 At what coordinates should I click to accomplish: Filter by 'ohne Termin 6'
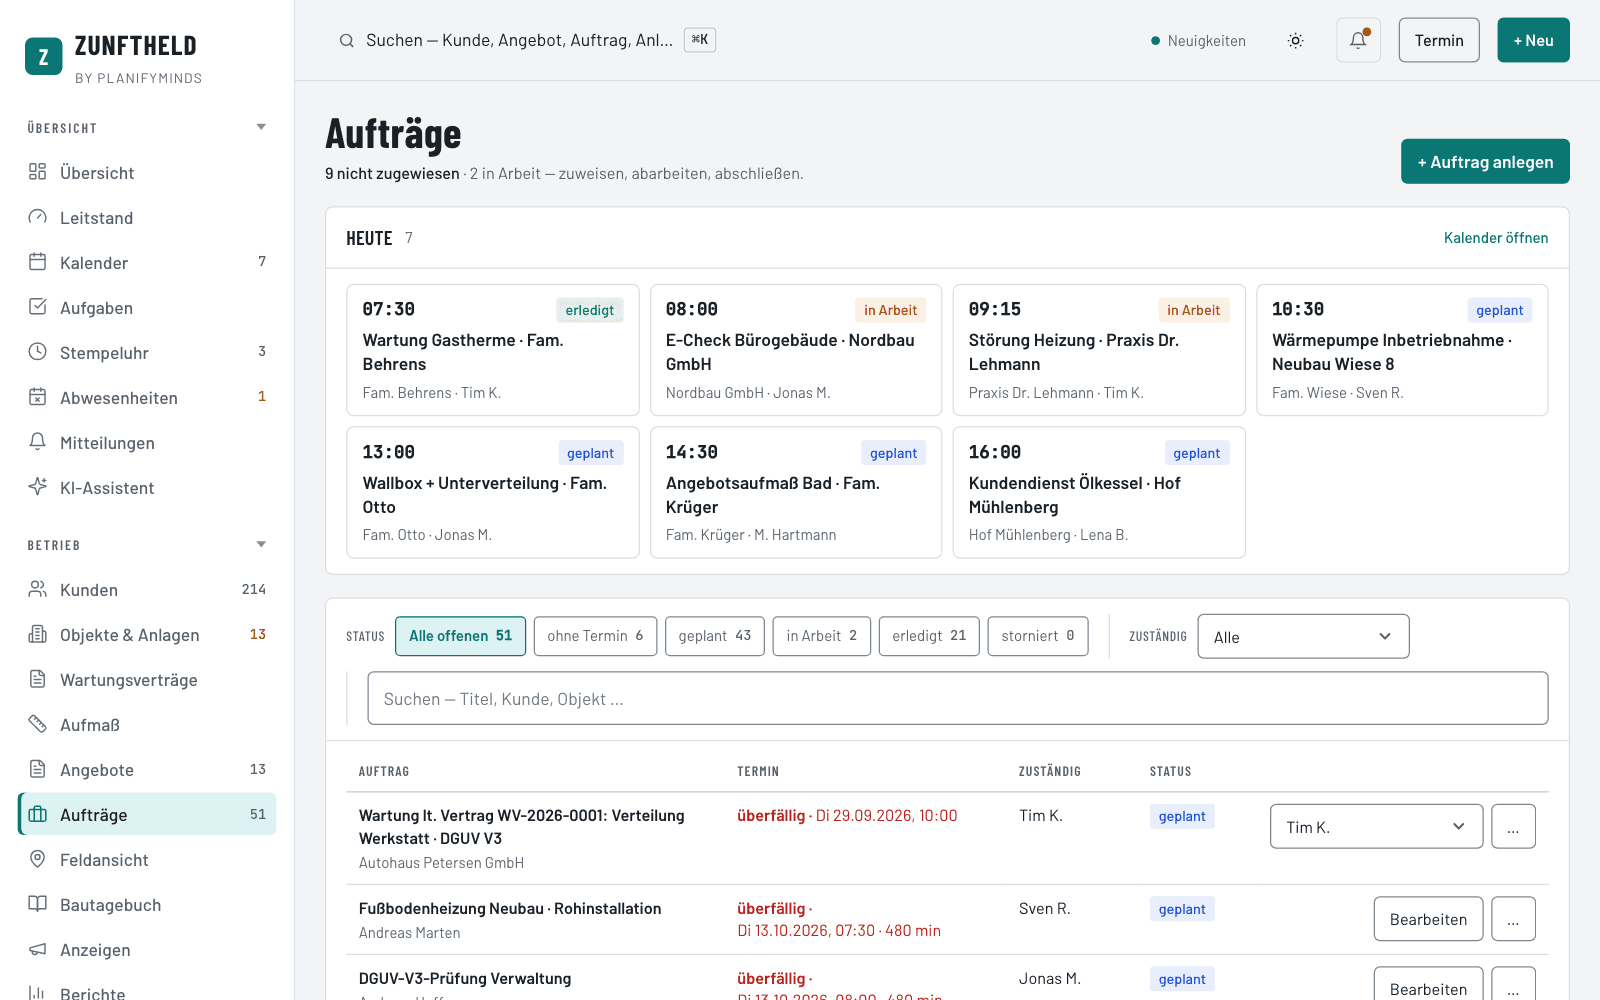[x=595, y=636]
